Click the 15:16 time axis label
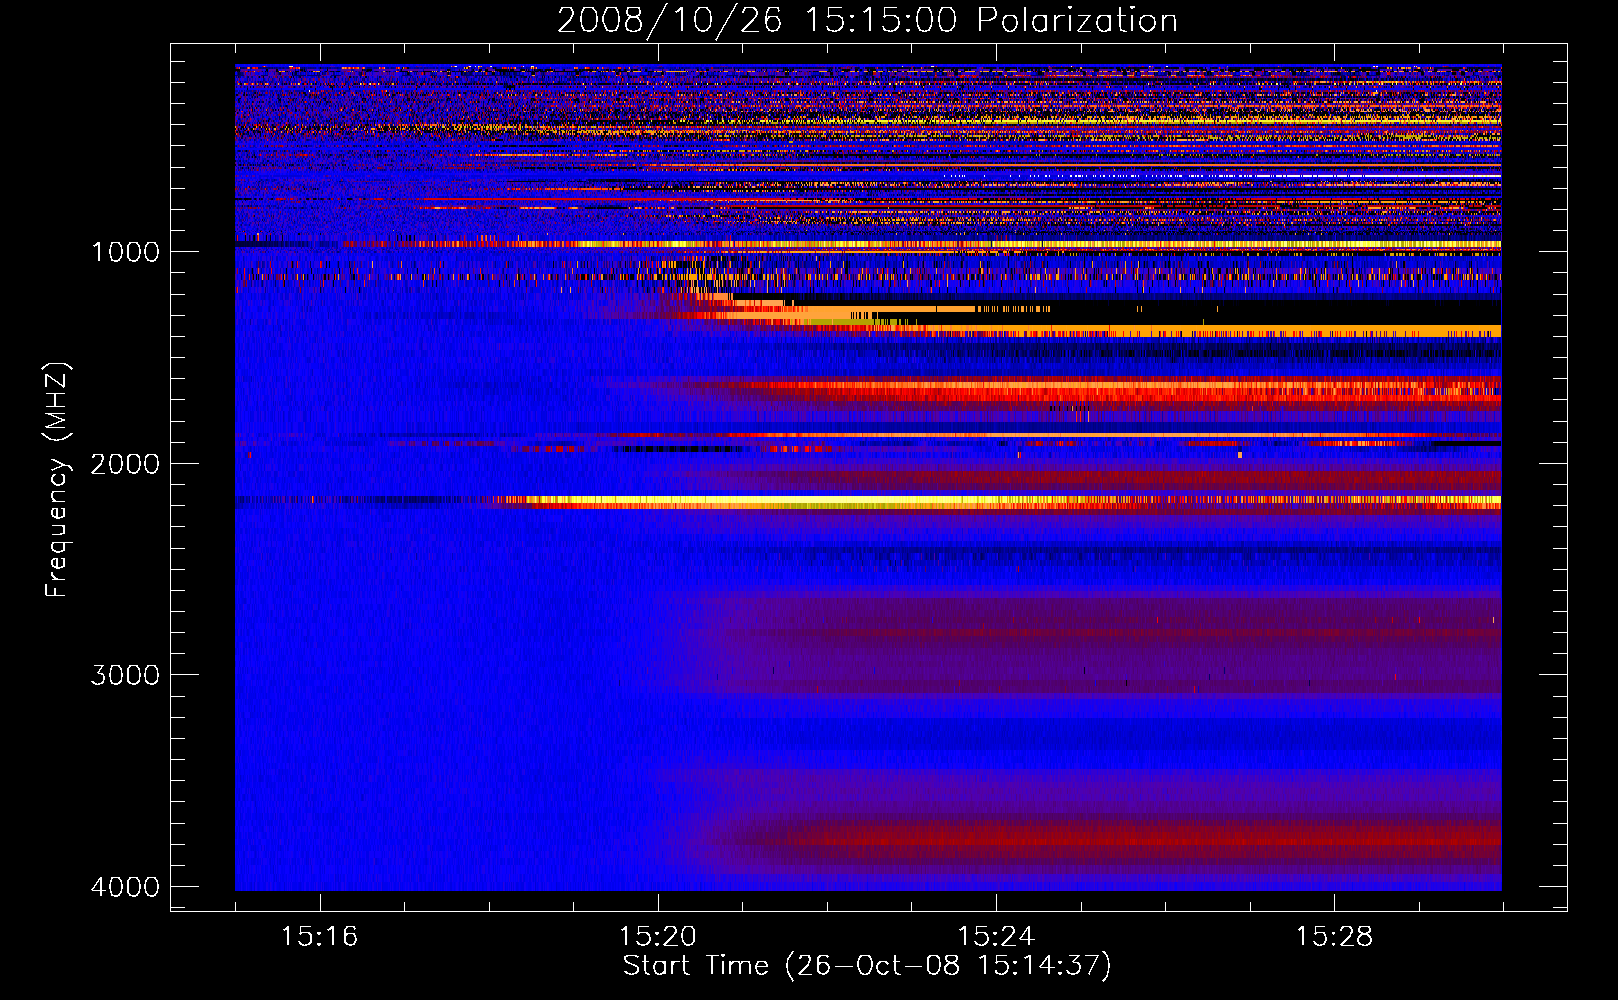The width and height of the screenshot is (1618, 1000). [x=319, y=937]
